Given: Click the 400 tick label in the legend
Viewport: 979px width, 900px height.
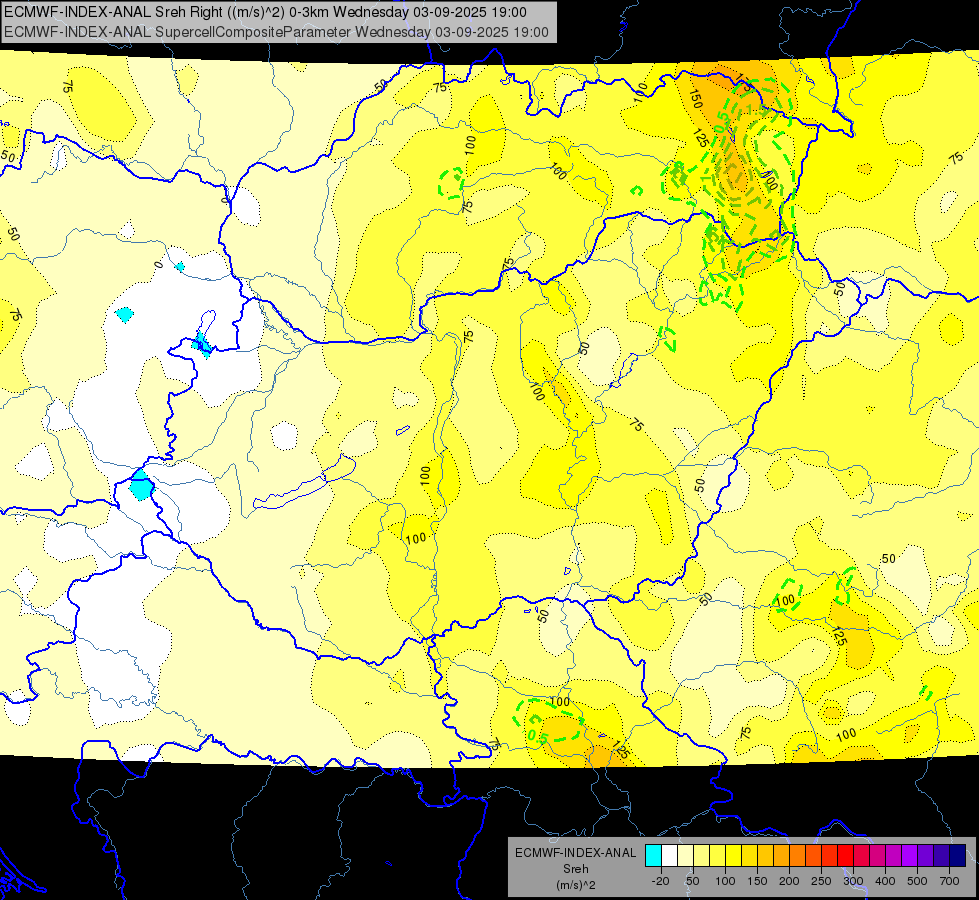Looking at the screenshot, I should [885, 881].
